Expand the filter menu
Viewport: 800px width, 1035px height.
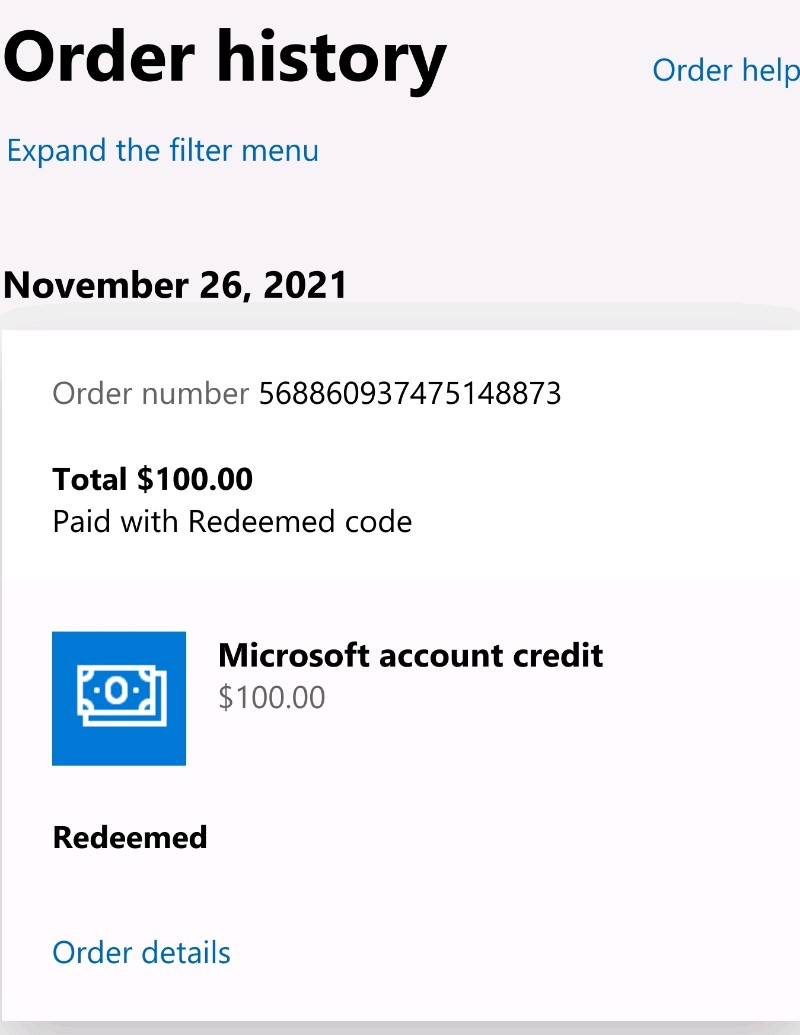[x=162, y=151]
